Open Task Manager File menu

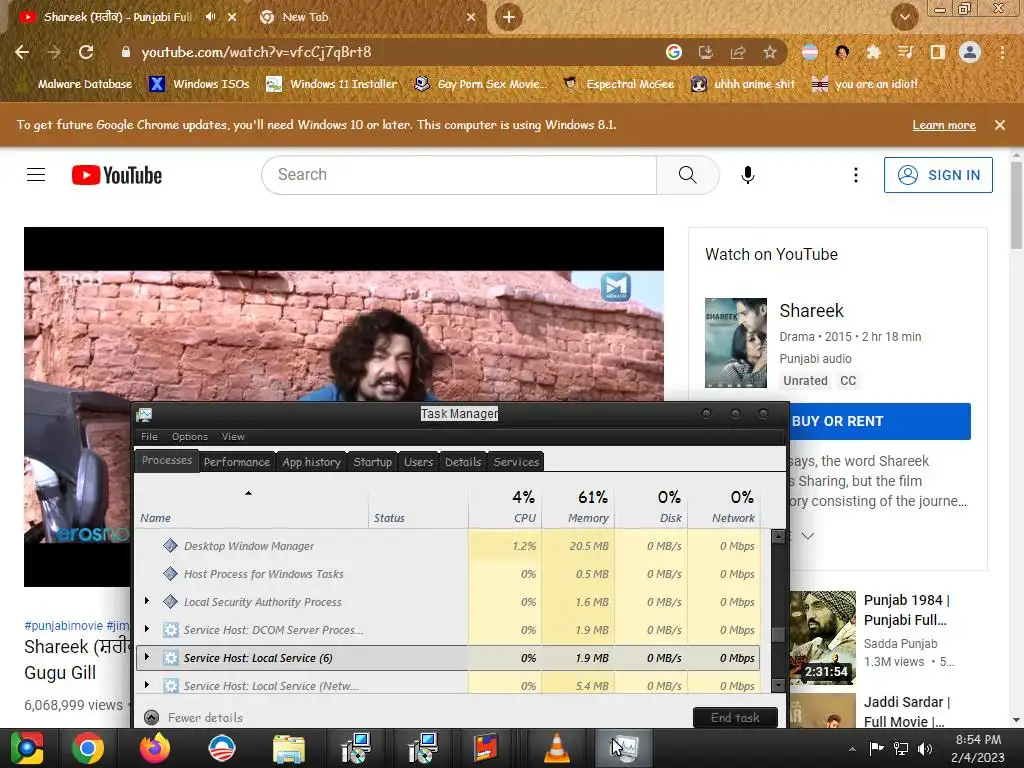point(150,436)
